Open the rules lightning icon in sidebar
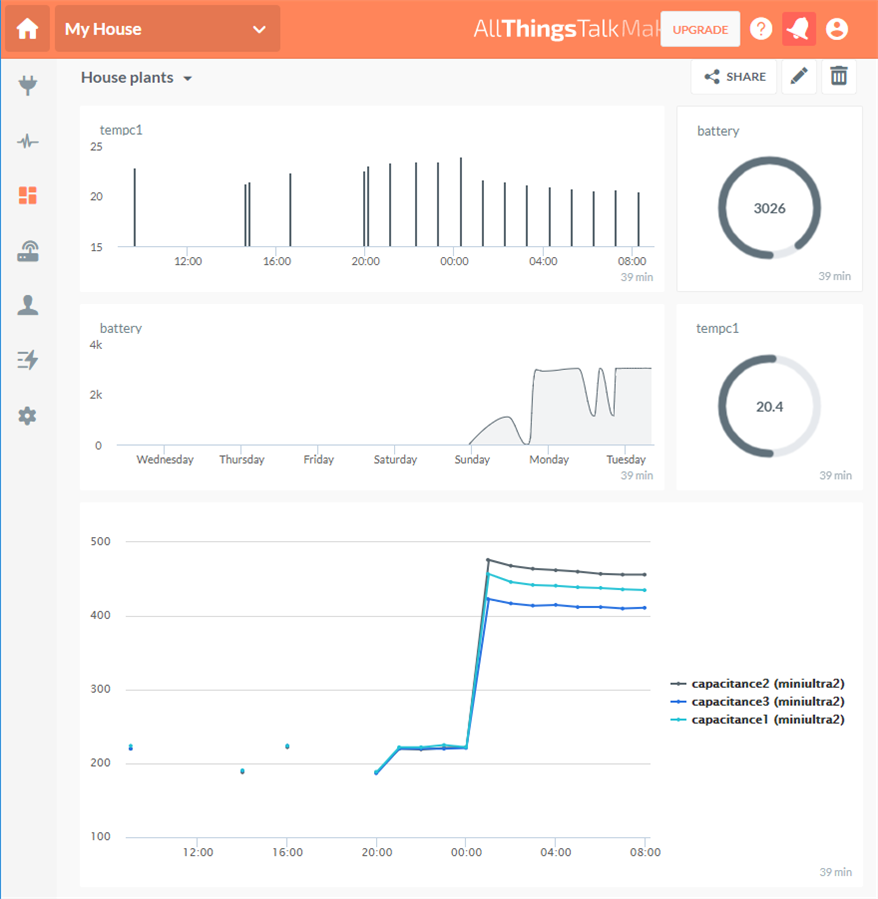The image size is (878, 899). 28,360
